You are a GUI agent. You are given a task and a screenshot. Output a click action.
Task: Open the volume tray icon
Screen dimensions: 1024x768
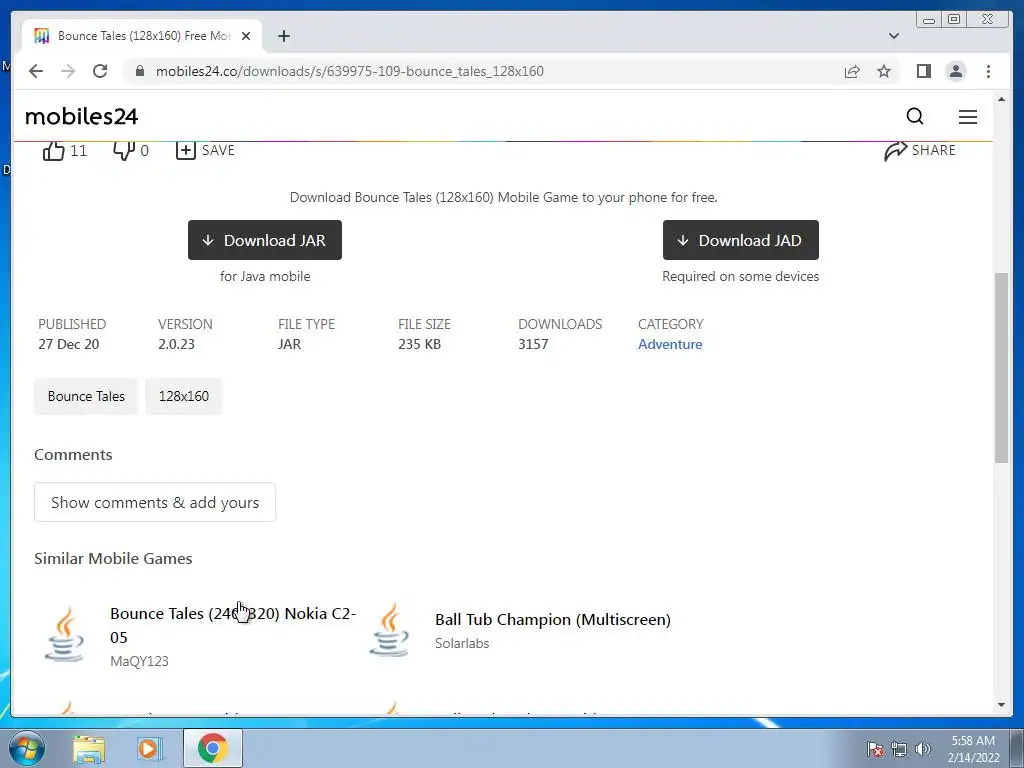(x=923, y=749)
